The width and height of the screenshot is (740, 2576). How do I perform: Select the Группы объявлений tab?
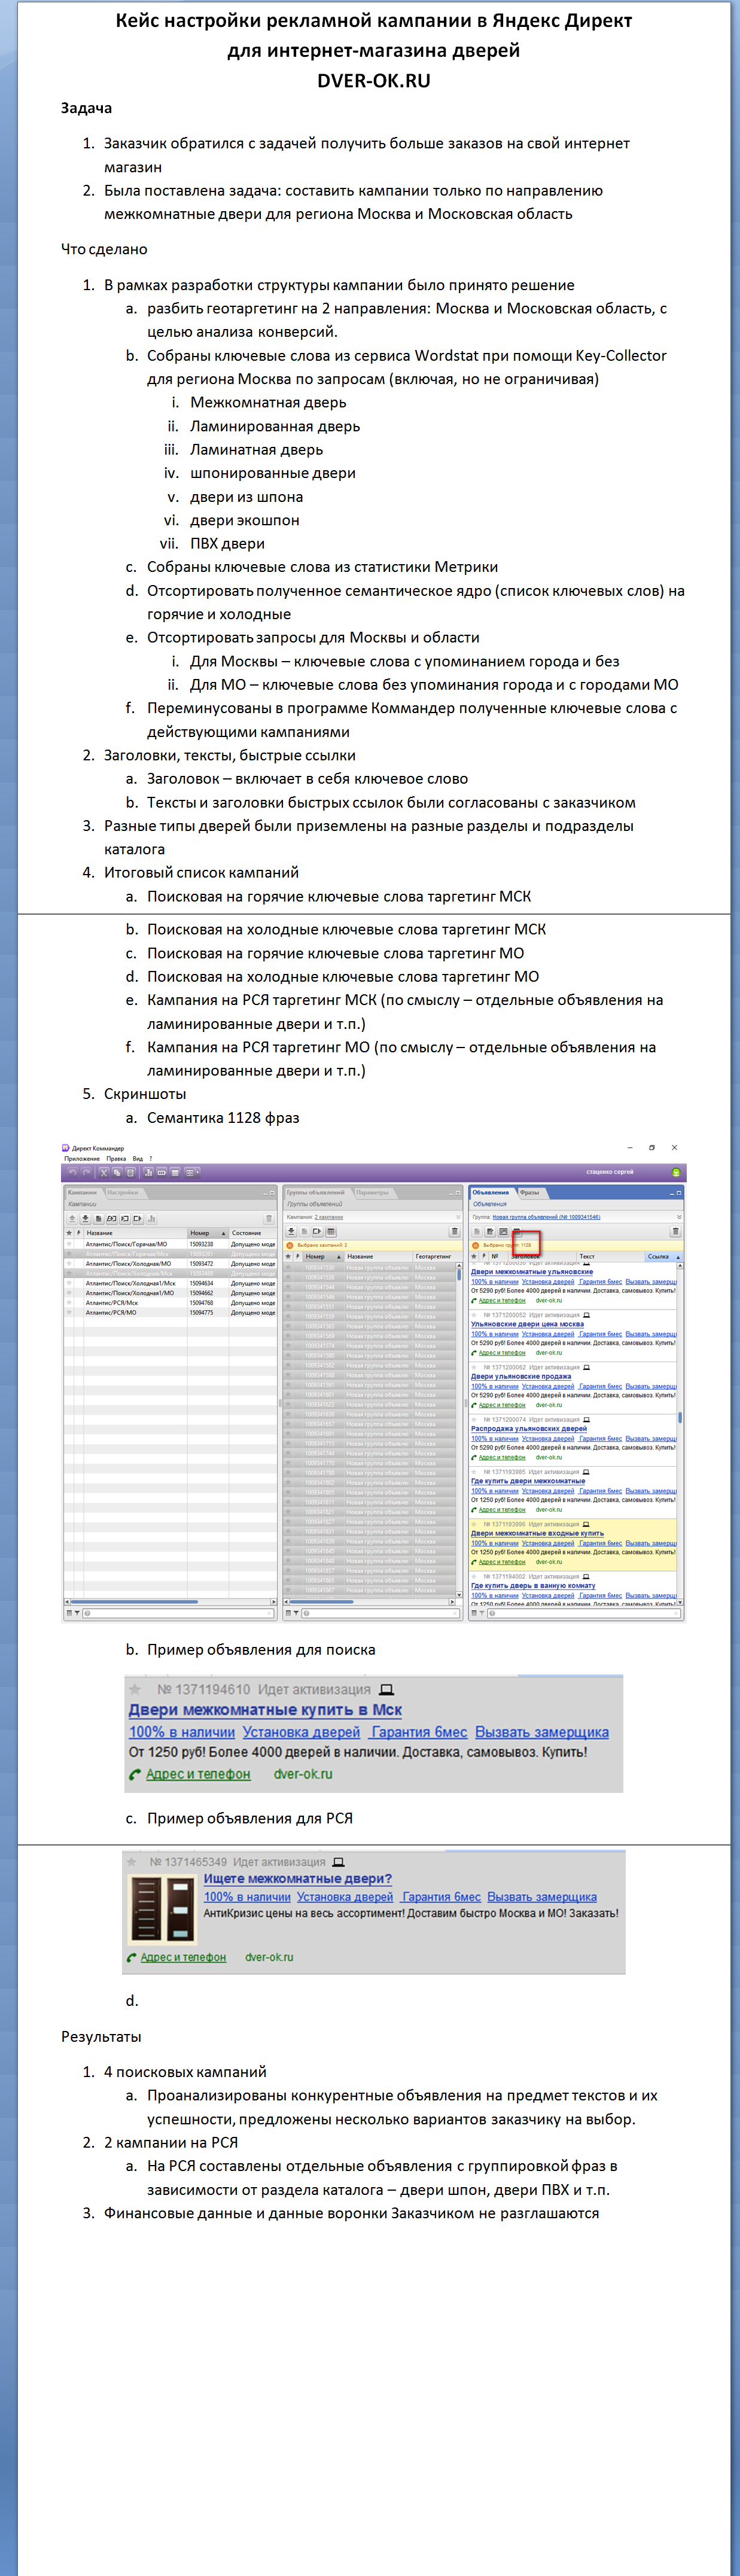point(315,1192)
